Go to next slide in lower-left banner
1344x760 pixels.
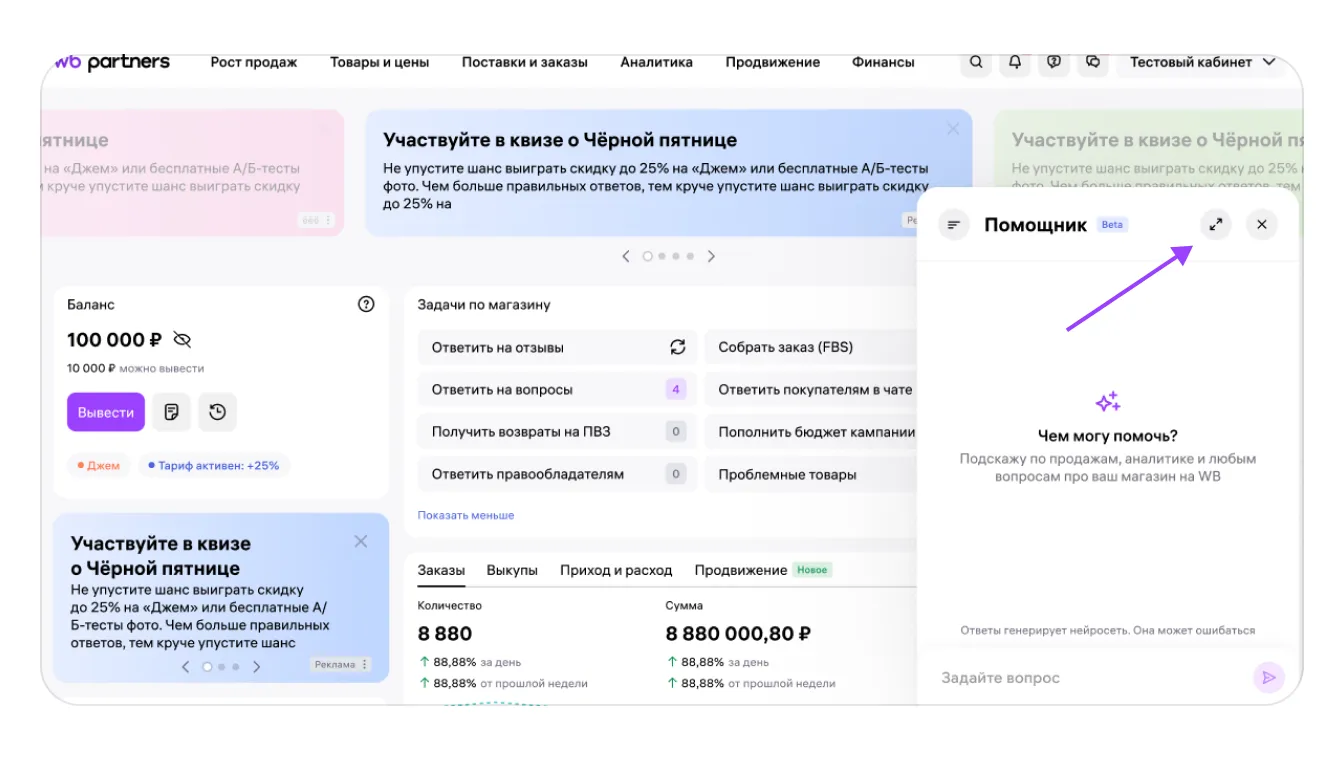click(x=257, y=666)
